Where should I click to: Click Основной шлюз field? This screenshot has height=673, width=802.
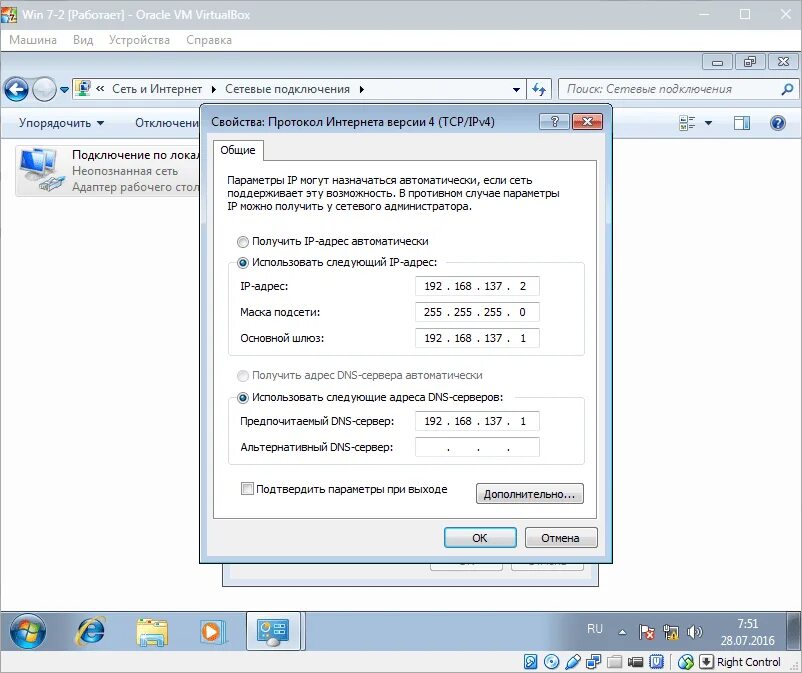tap(477, 338)
